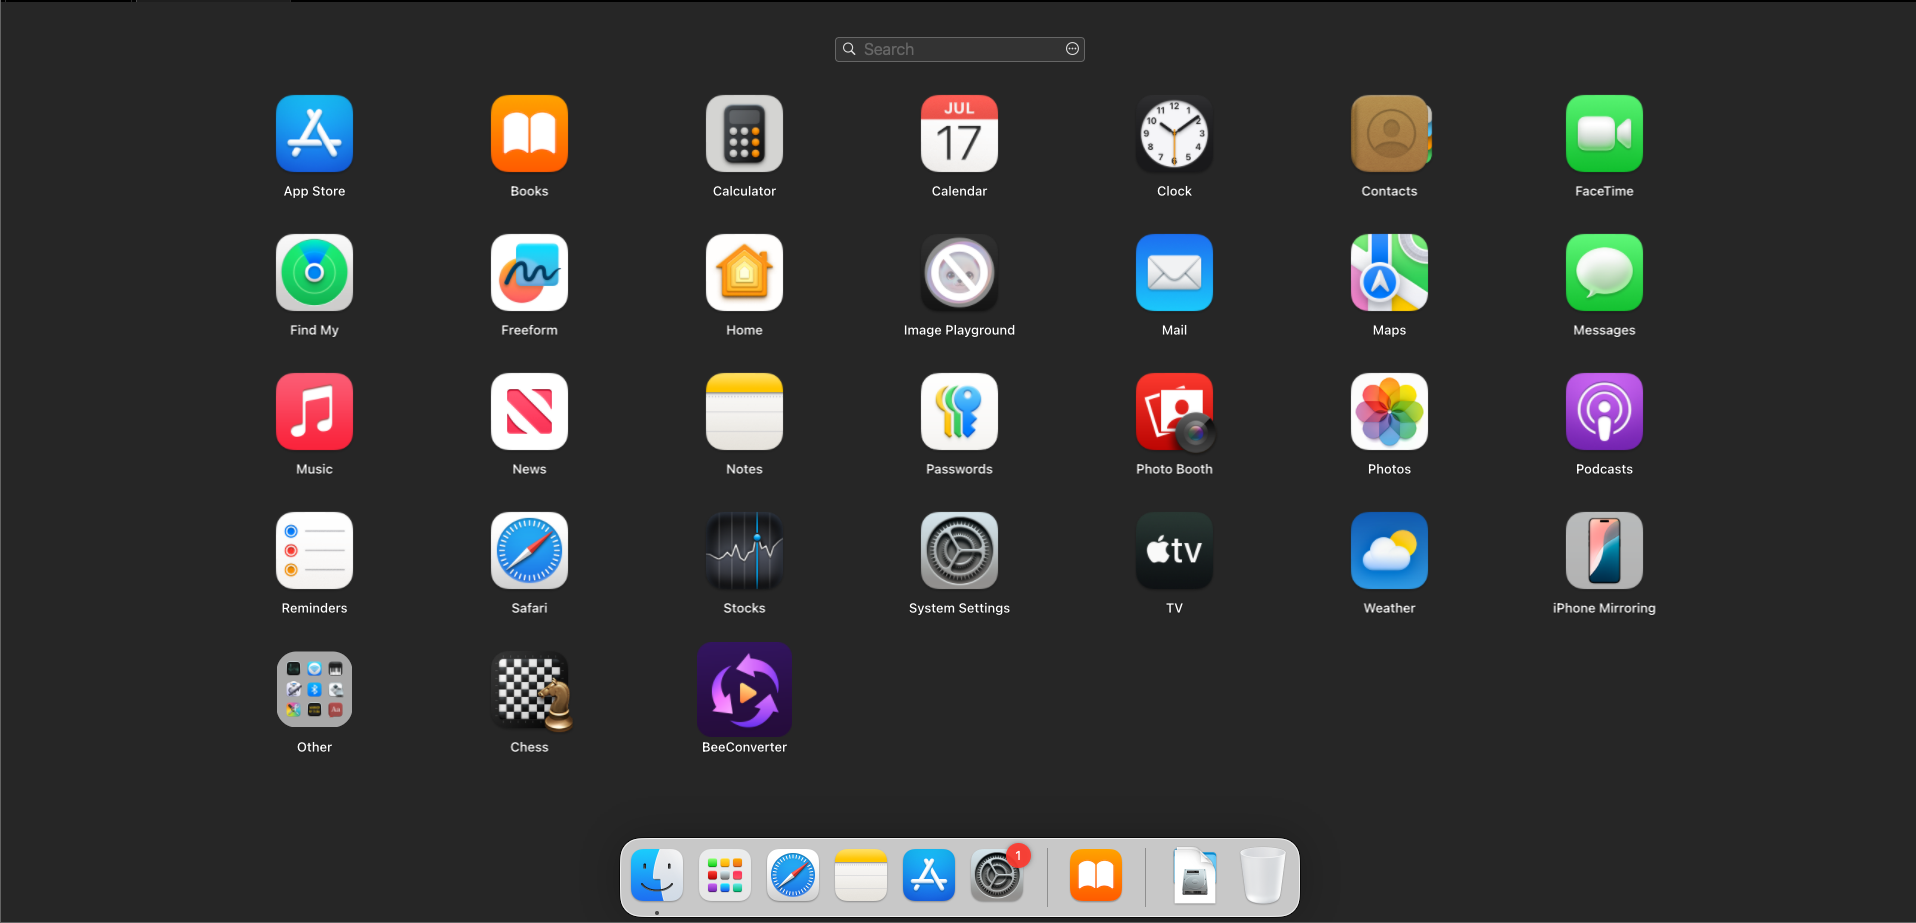The height and width of the screenshot is (923, 1916).
Task: Open the Home app
Action: (744, 273)
